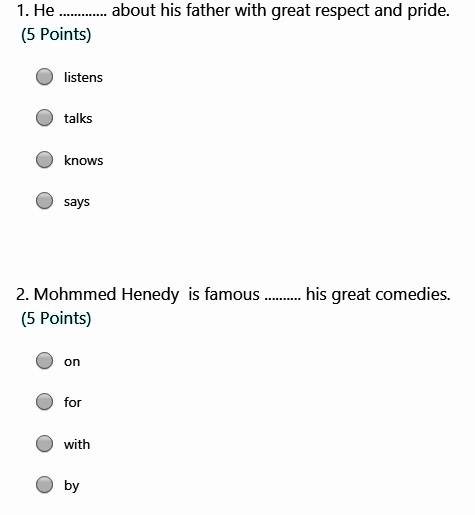Click the 'says' answer label text
Screen dimensions: 475x515
coord(77,202)
